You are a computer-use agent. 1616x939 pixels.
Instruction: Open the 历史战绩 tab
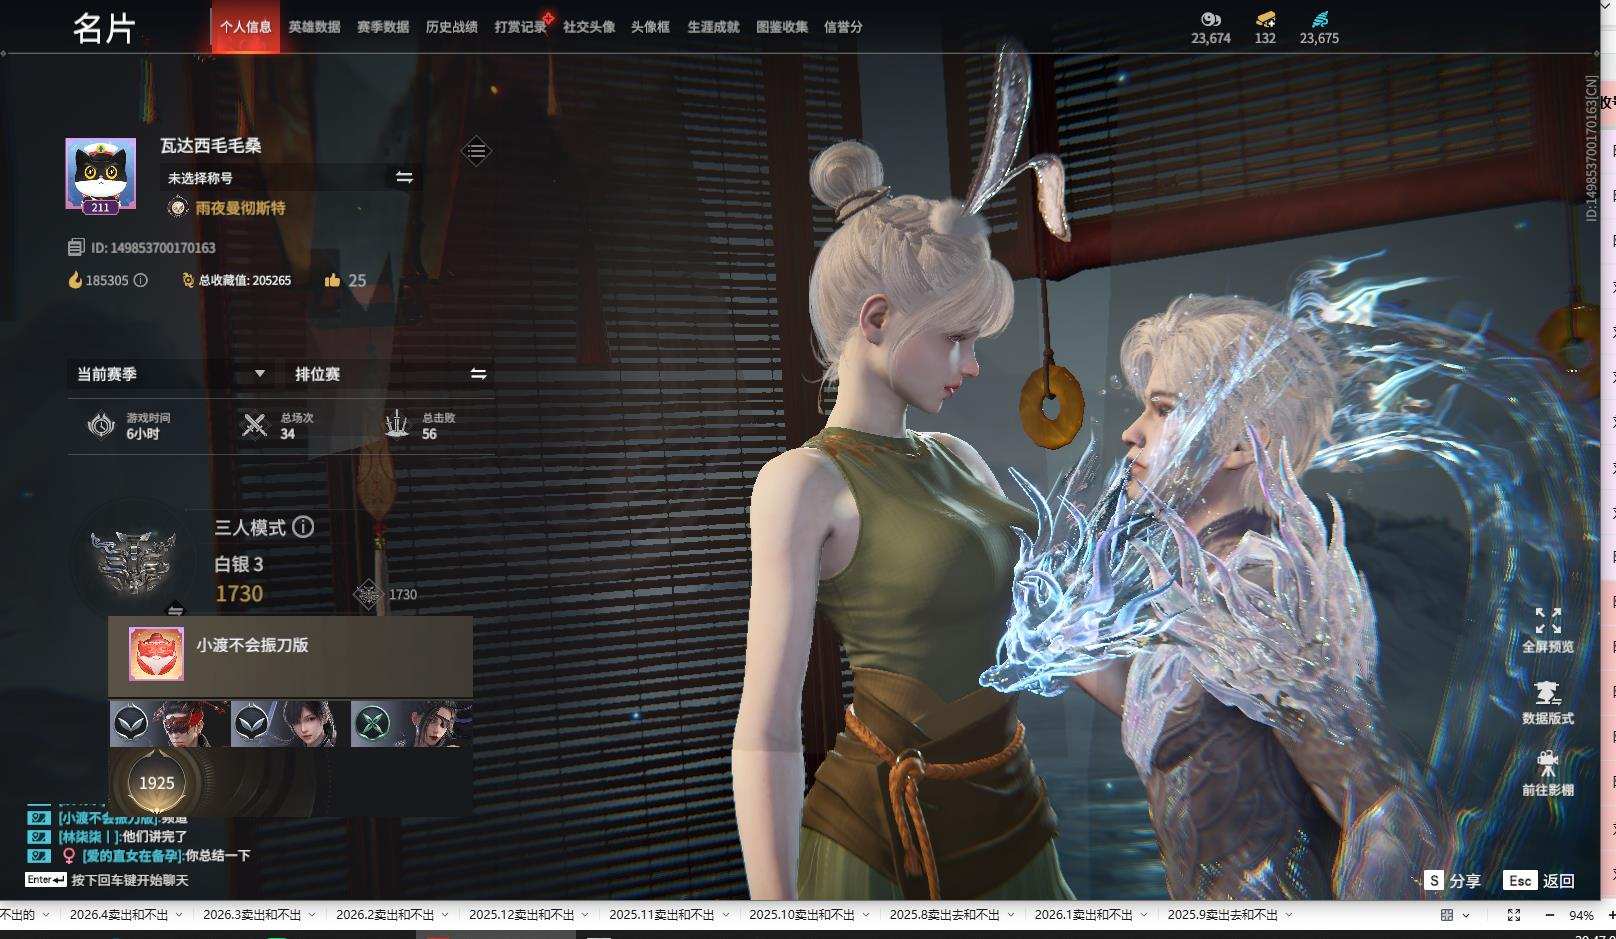tap(451, 27)
